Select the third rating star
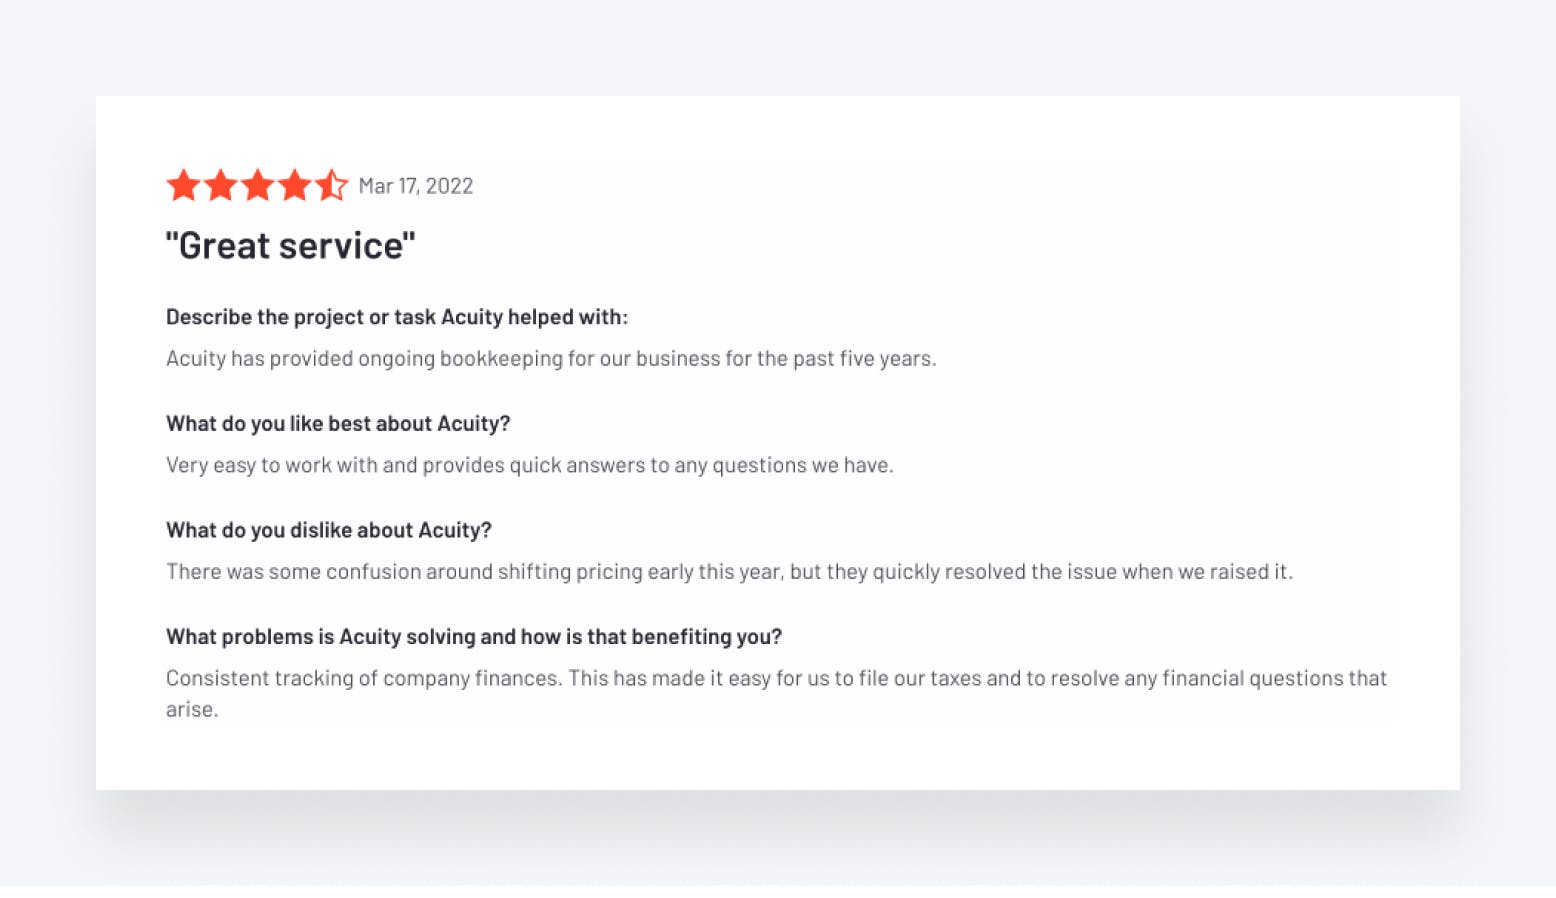The width and height of the screenshot is (1556, 898). [257, 186]
